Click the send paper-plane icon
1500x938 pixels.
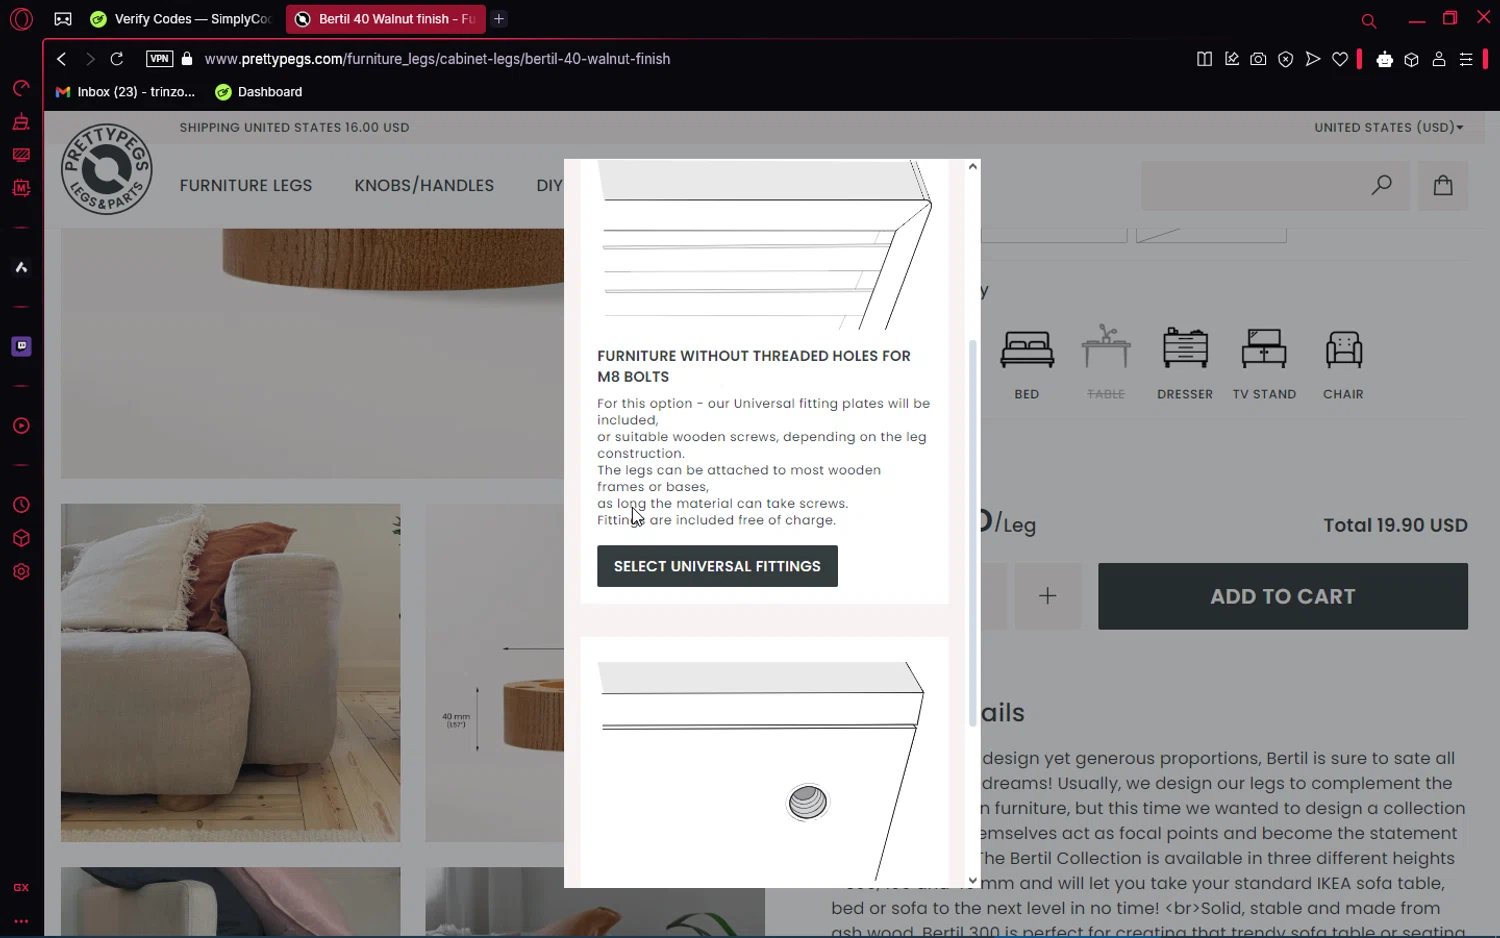[x=1313, y=59]
